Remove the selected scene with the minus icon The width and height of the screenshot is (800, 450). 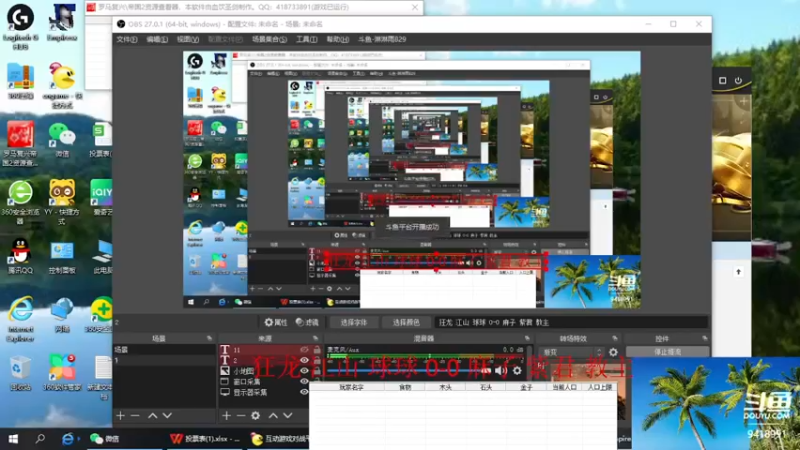(x=135, y=416)
